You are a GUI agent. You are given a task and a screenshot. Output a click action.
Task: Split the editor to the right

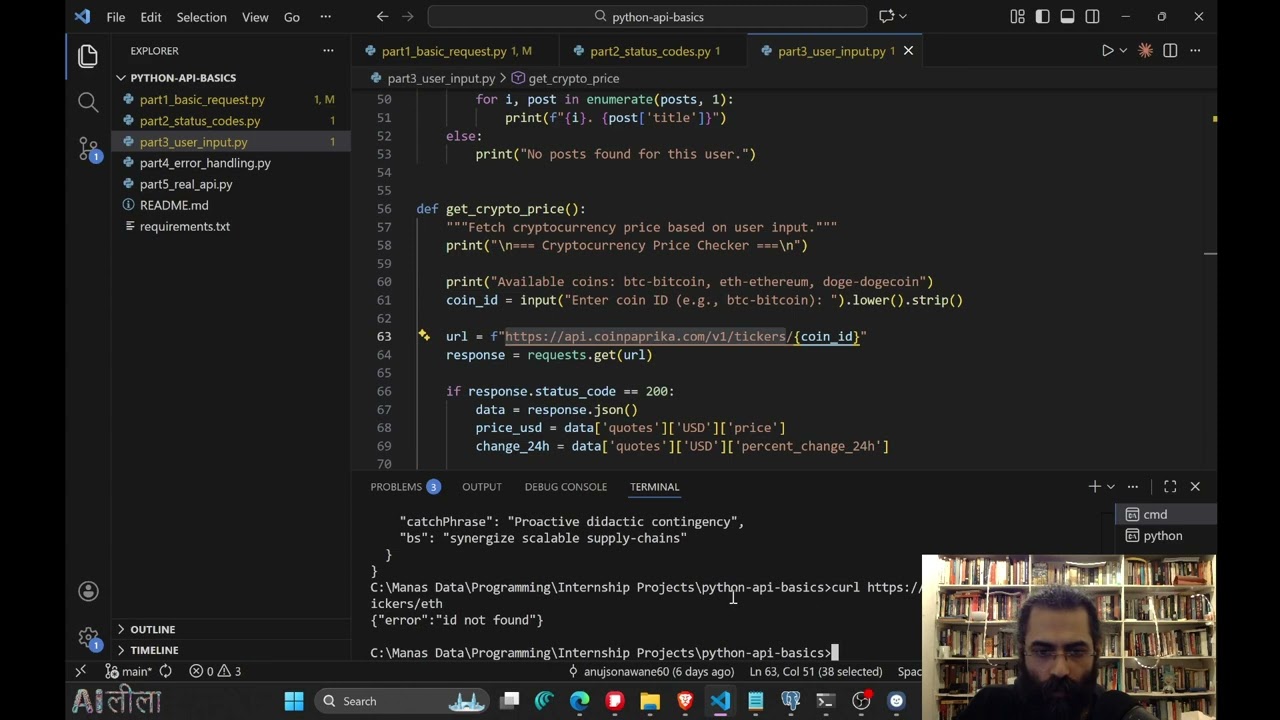coord(1170,50)
